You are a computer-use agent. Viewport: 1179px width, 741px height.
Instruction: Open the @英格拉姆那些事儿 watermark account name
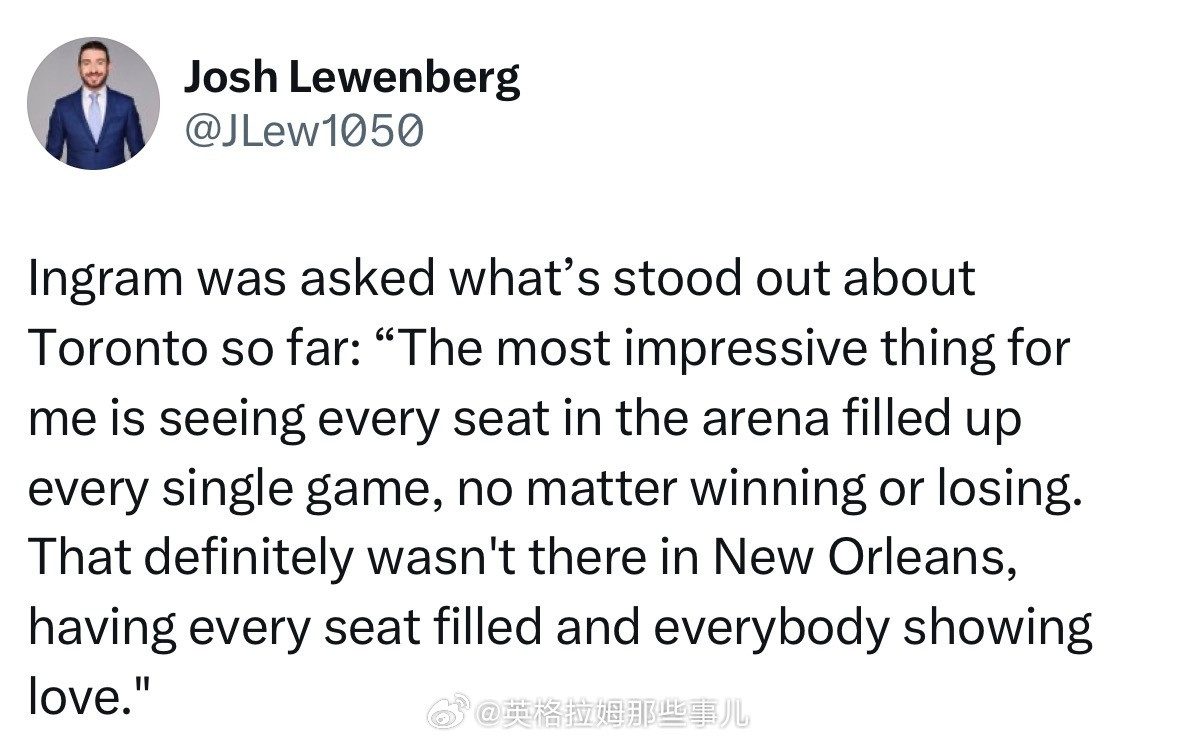611,712
